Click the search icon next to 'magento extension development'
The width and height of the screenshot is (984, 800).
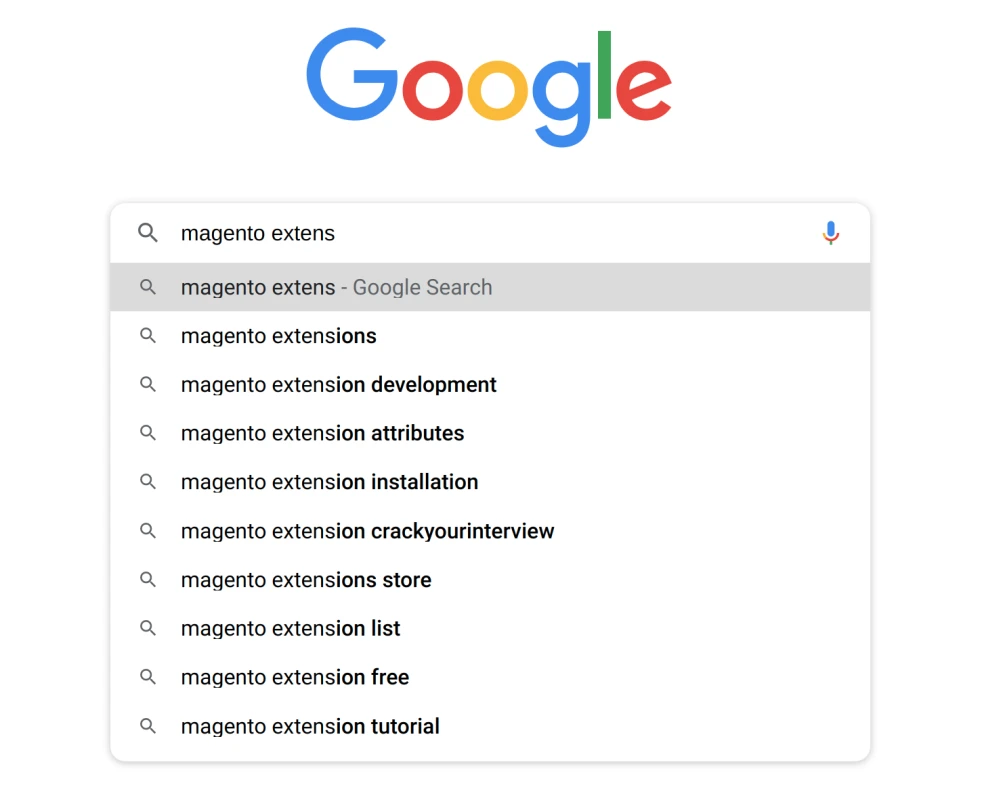click(x=147, y=384)
